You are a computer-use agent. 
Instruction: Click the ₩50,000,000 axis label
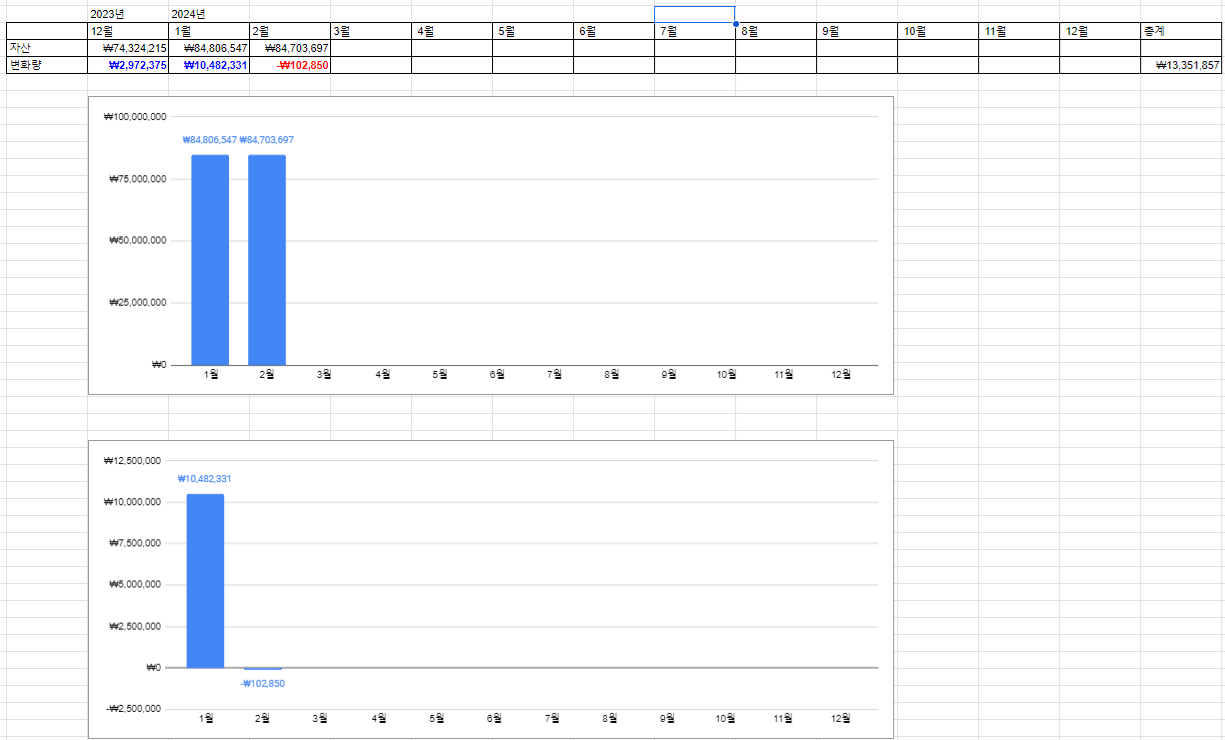tap(138, 241)
